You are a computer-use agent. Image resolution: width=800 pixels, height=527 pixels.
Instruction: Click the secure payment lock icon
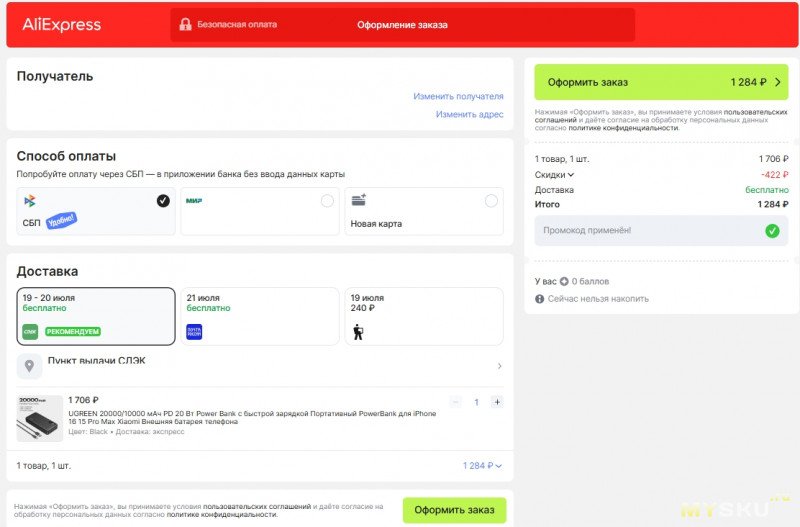pyautogui.click(x=185, y=24)
